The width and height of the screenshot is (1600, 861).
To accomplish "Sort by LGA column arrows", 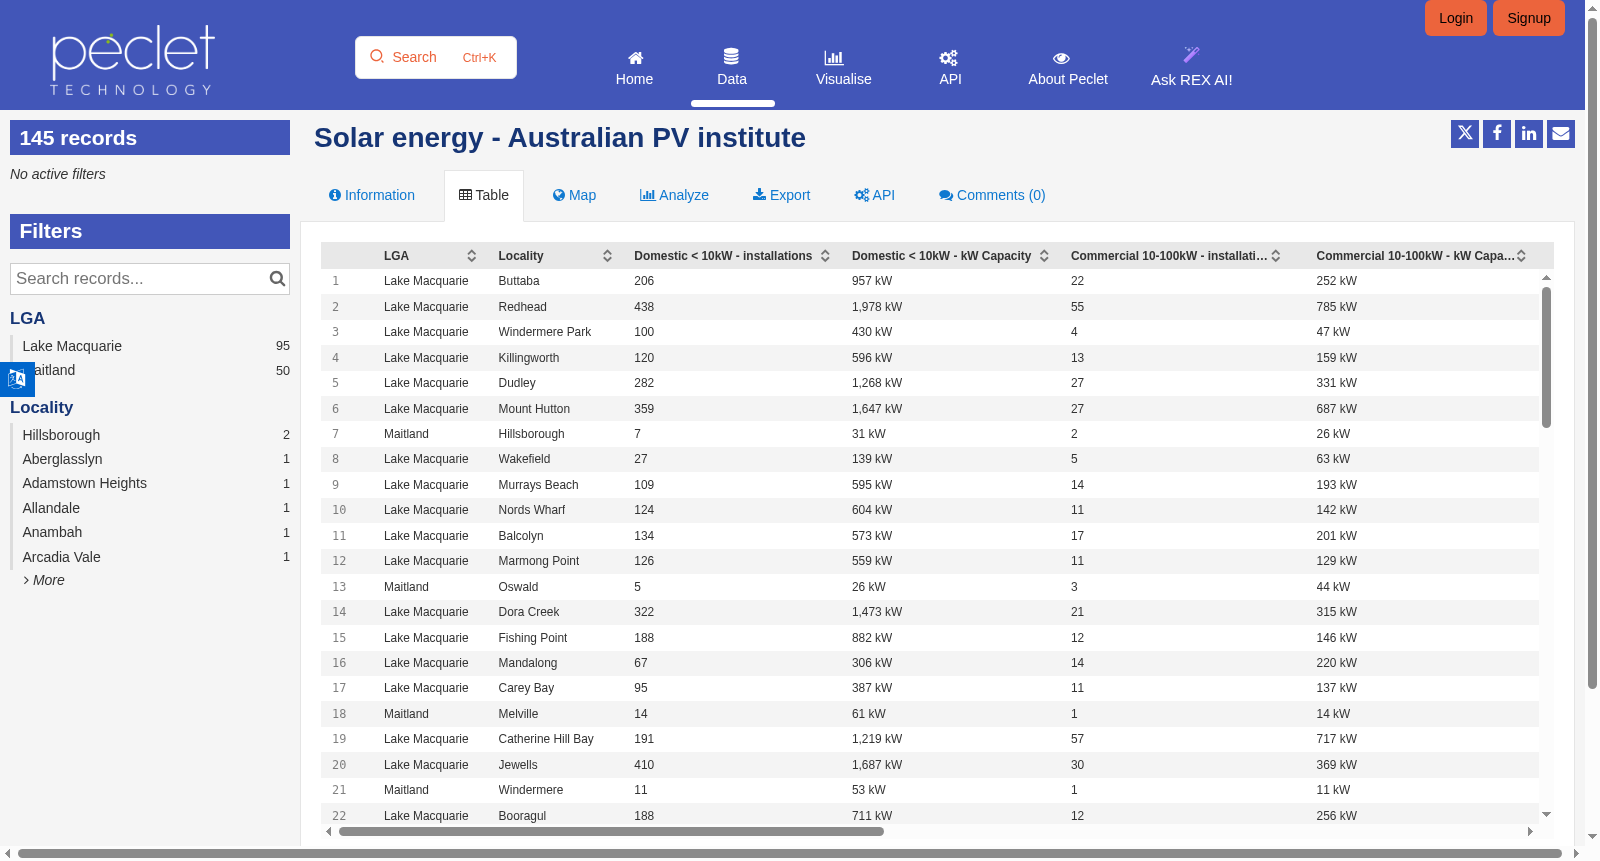I will pyautogui.click(x=472, y=256).
